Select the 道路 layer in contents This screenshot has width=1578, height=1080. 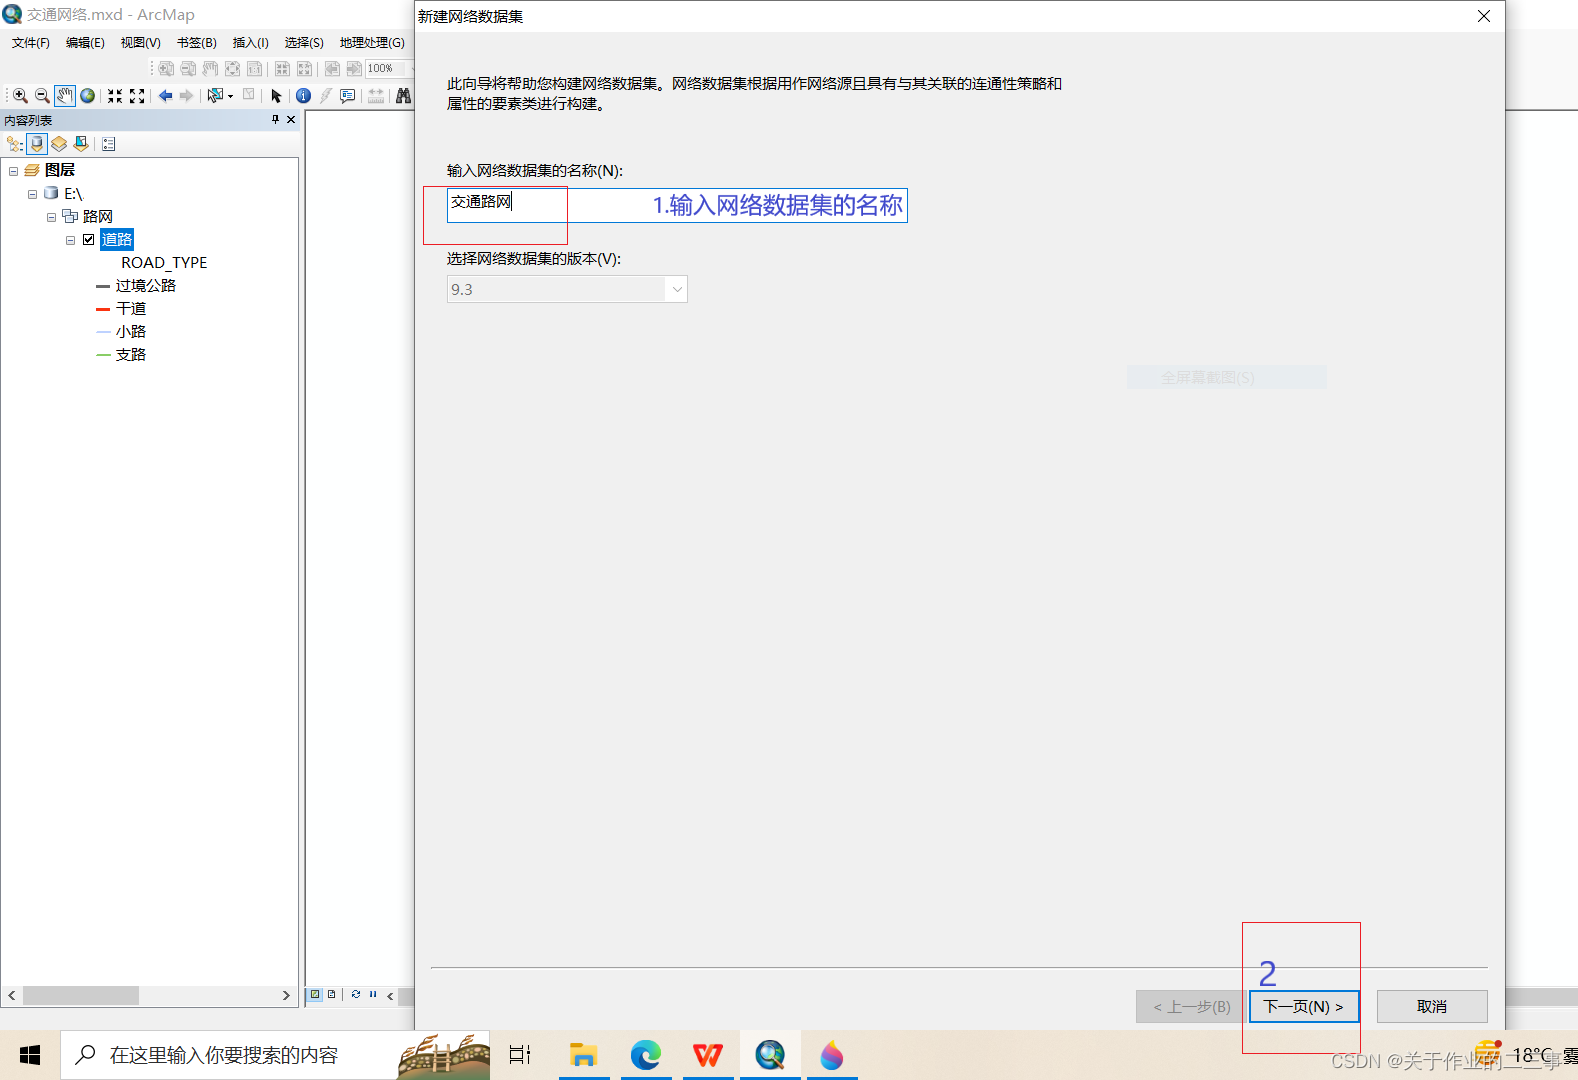click(117, 239)
